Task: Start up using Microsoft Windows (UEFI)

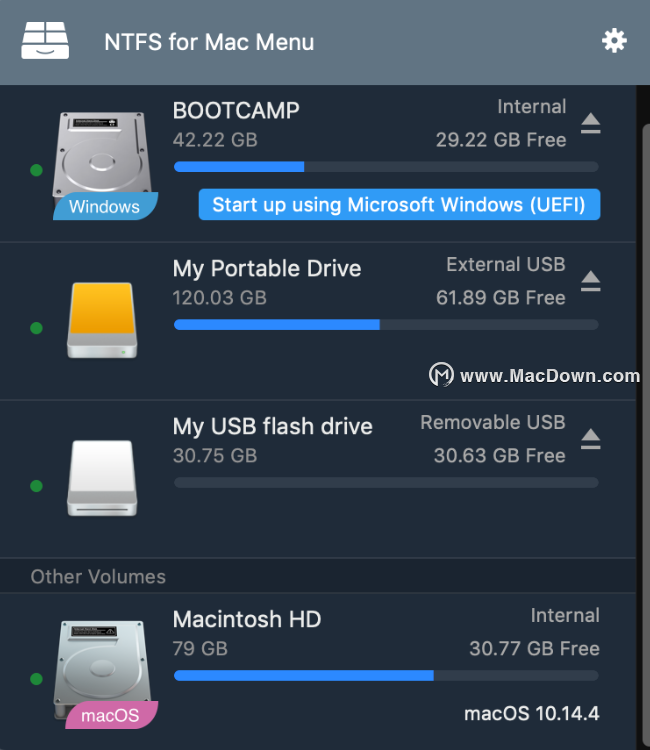Action: click(x=399, y=204)
